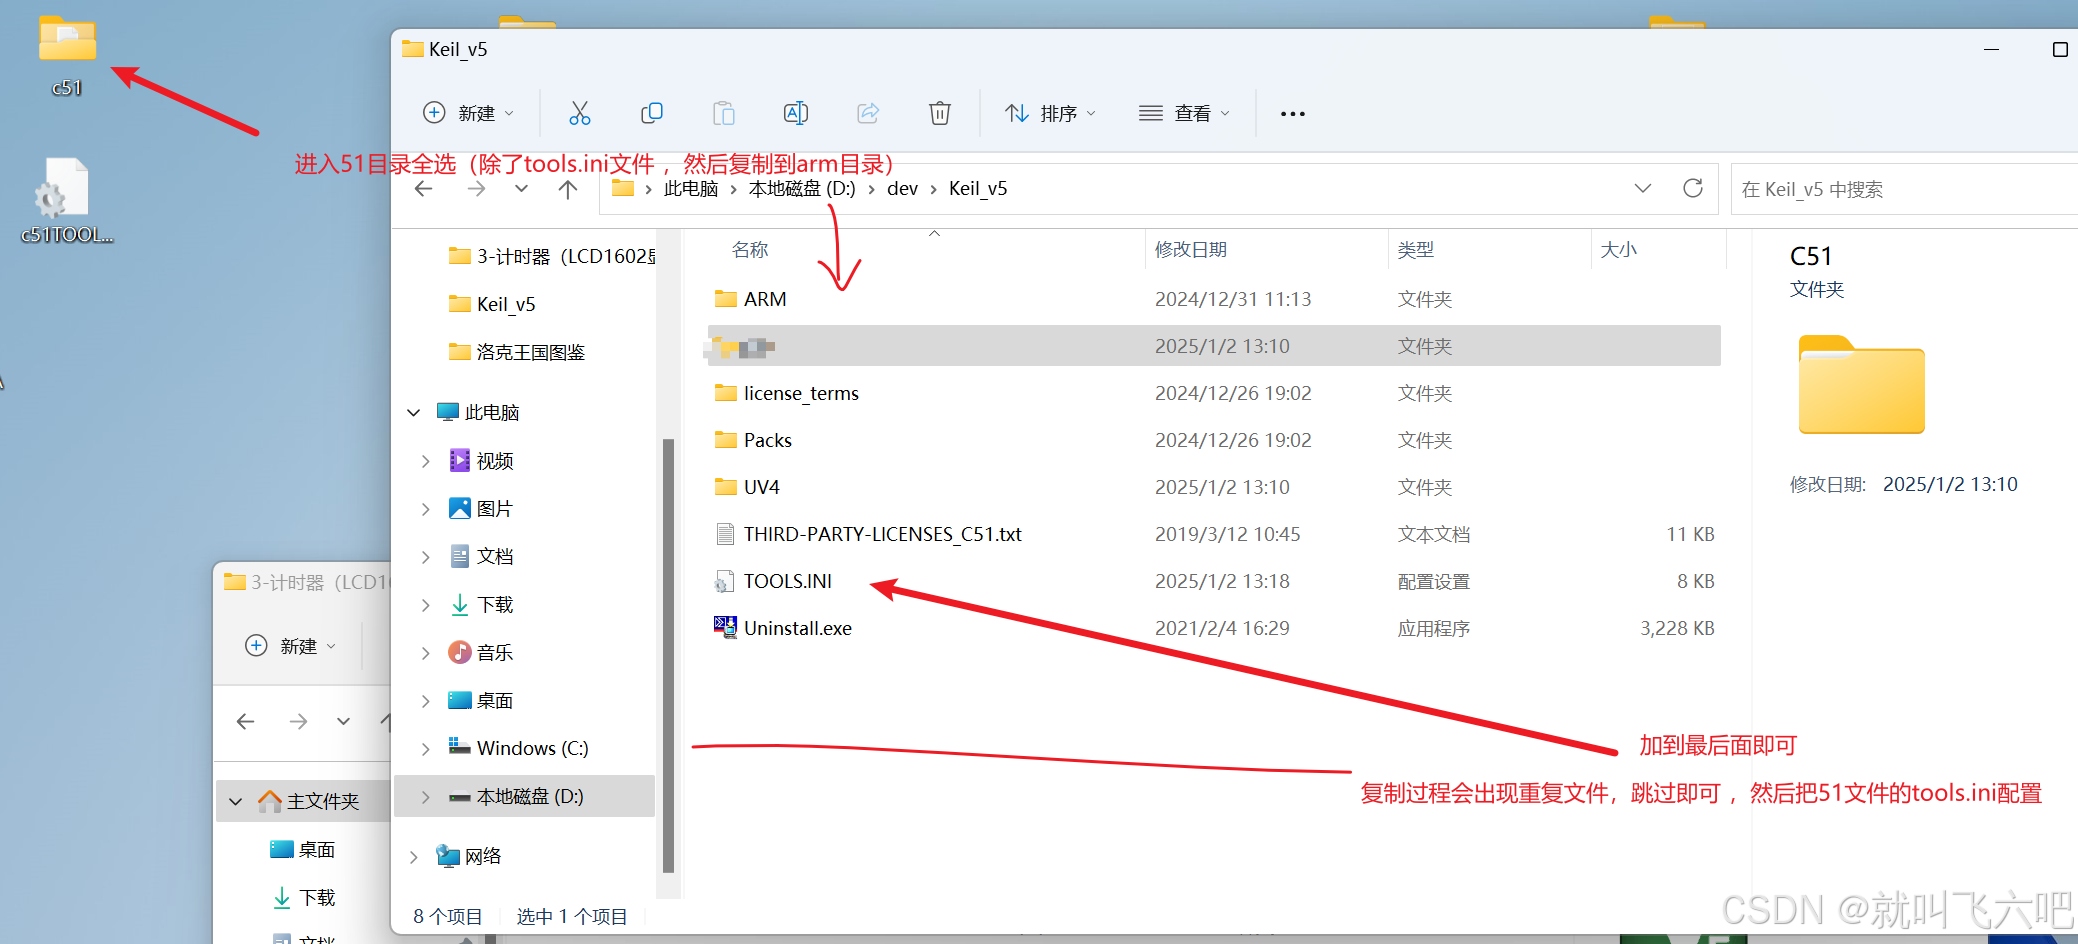Collapse the 此电脑 tree node
This screenshot has width=2078, height=944.
(x=414, y=412)
